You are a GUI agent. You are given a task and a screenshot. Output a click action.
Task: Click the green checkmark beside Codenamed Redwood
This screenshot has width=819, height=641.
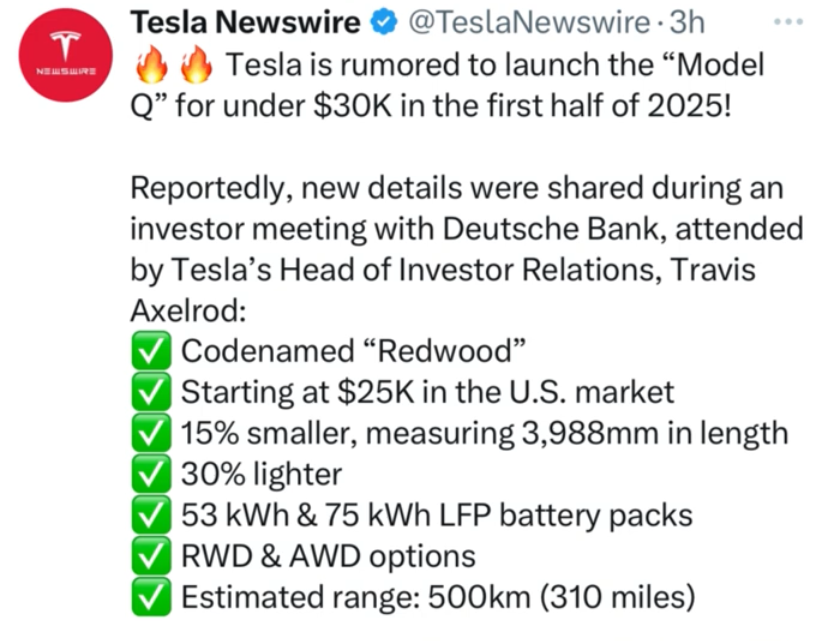point(151,351)
